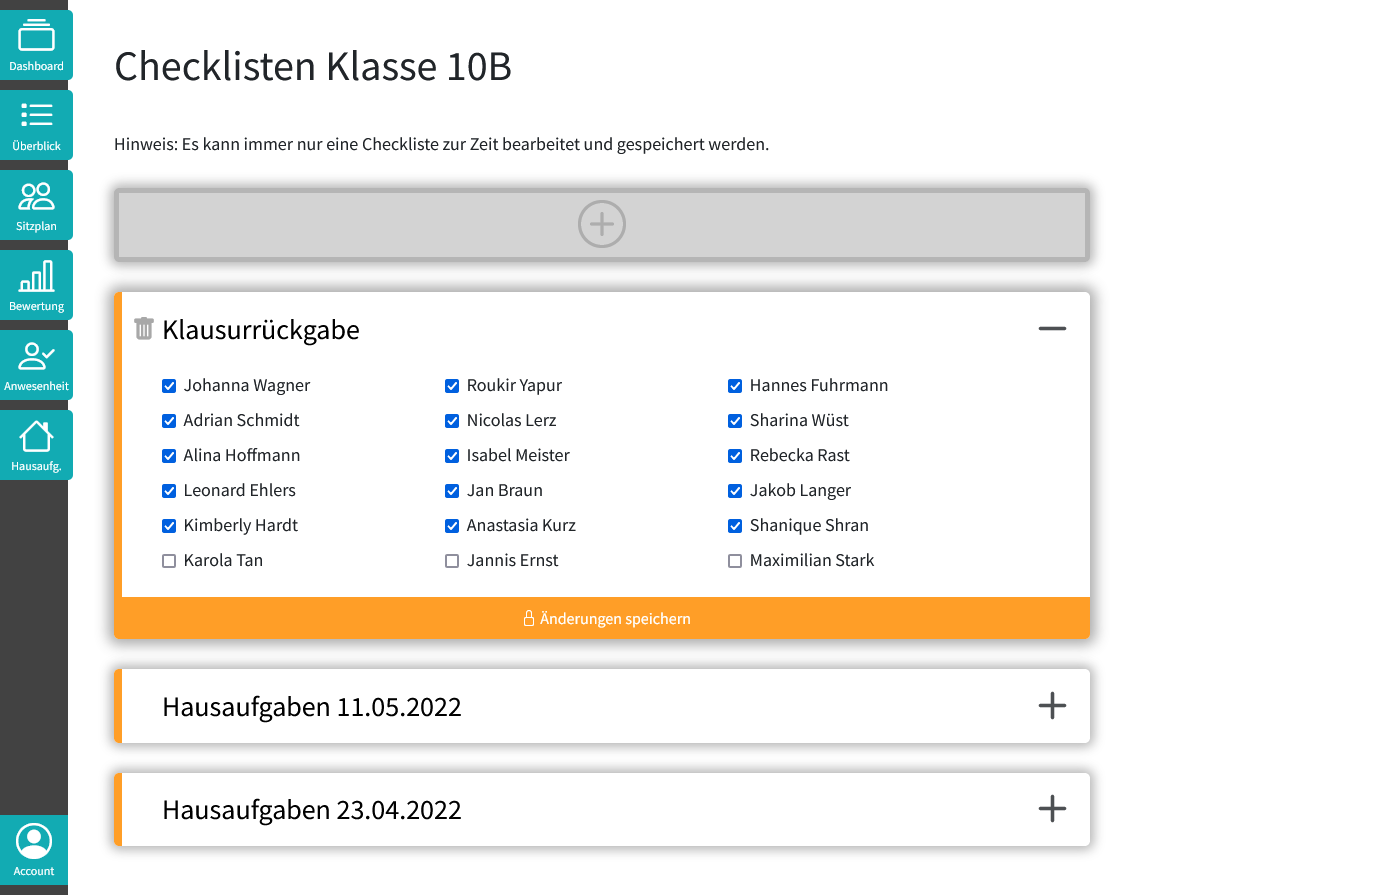Expand Hausaufgaben 23.04.2022 with plus
This screenshot has height=895, width=1390.
[1052, 809]
